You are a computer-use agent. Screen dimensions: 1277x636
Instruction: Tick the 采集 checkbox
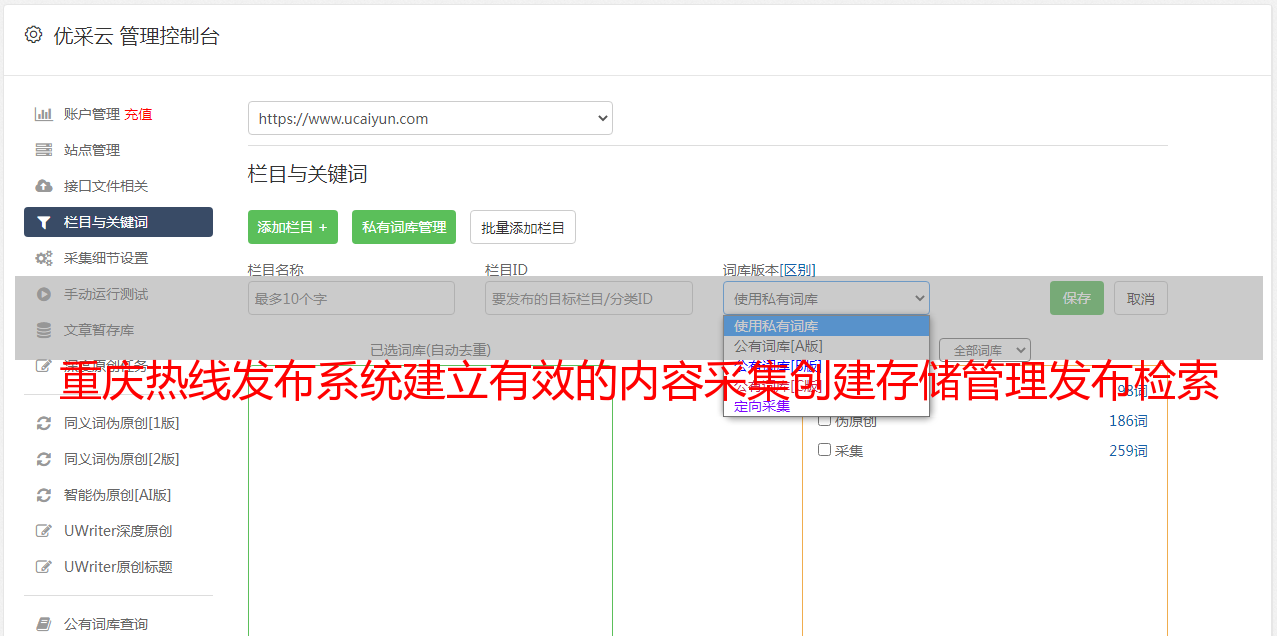(x=825, y=450)
